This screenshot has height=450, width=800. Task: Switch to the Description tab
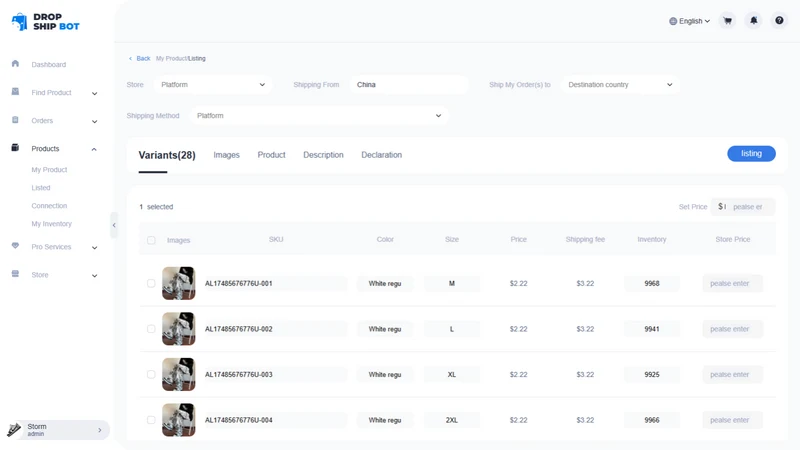click(x=323, y=155)
